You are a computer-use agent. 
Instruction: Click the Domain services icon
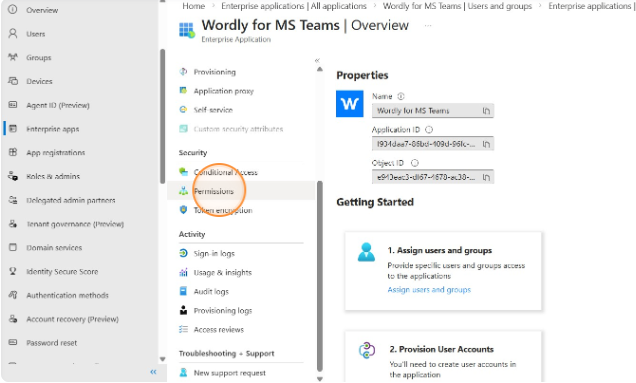(x=13, y=247)
